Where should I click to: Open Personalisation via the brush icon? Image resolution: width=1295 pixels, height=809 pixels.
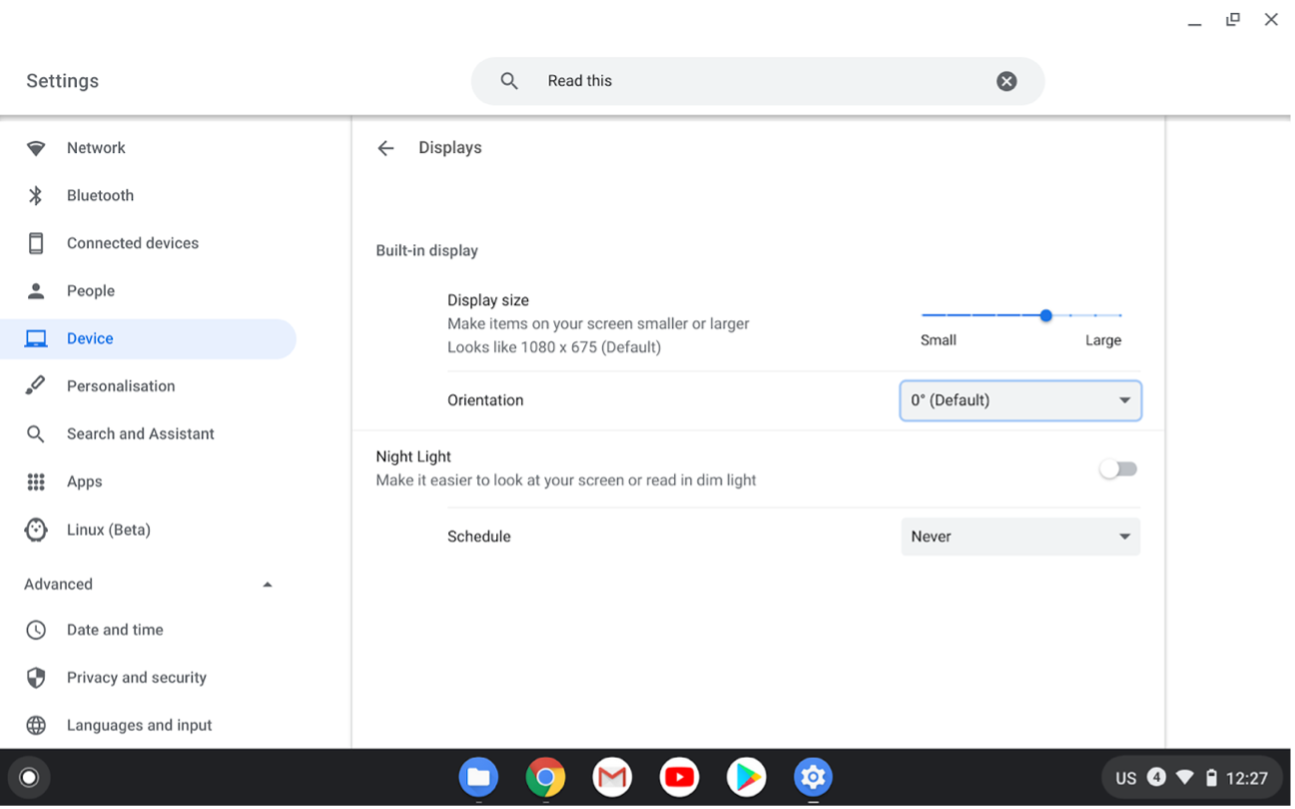[36, 385]
